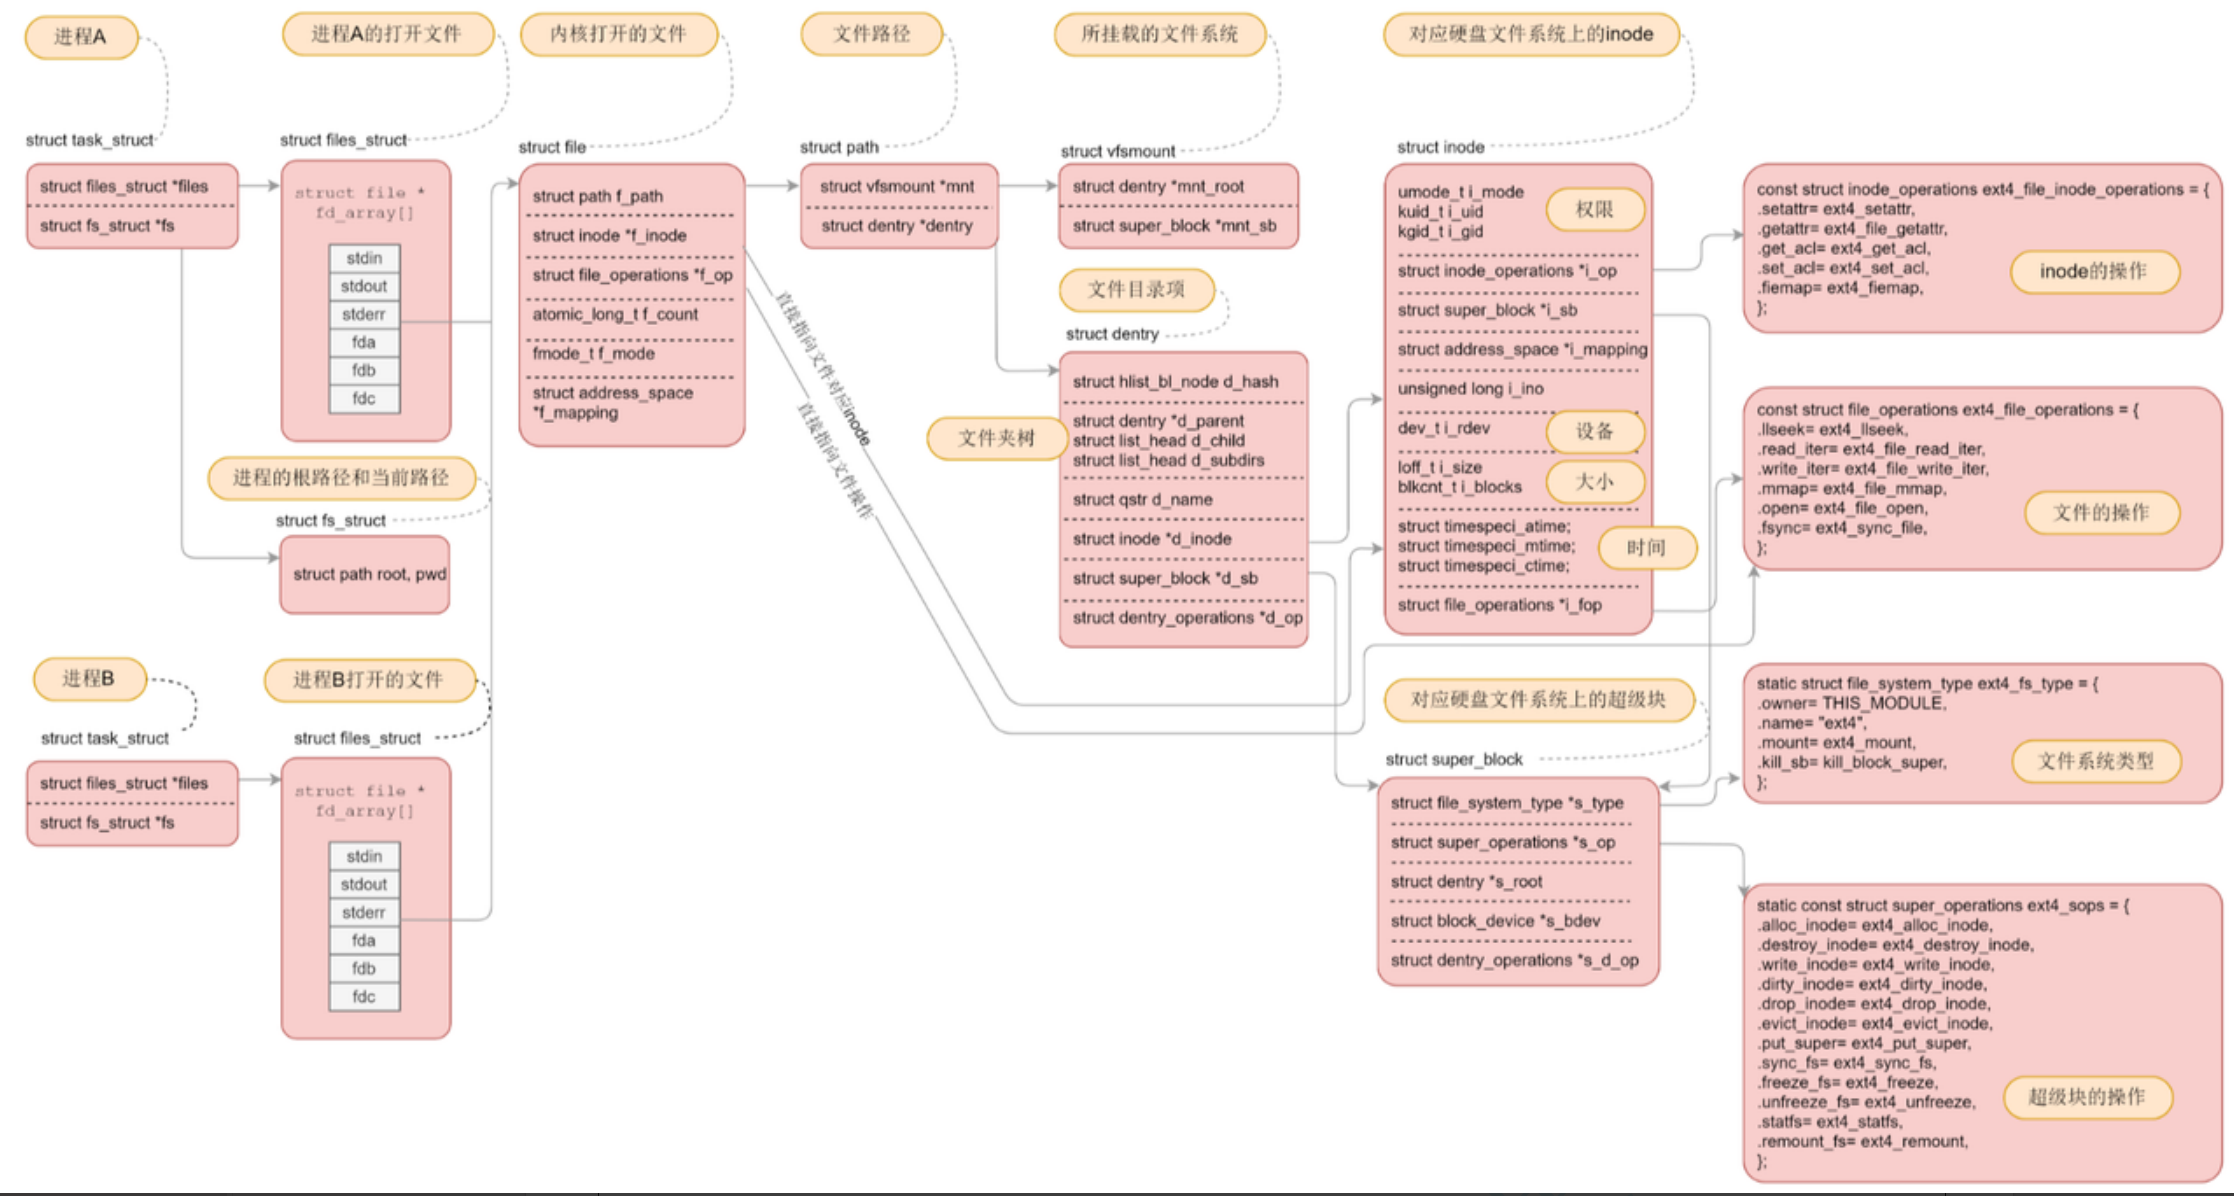2234x1196 pixels.
Task: Click the 设备 tag beside i_rdev
Action: [1594, 431]
